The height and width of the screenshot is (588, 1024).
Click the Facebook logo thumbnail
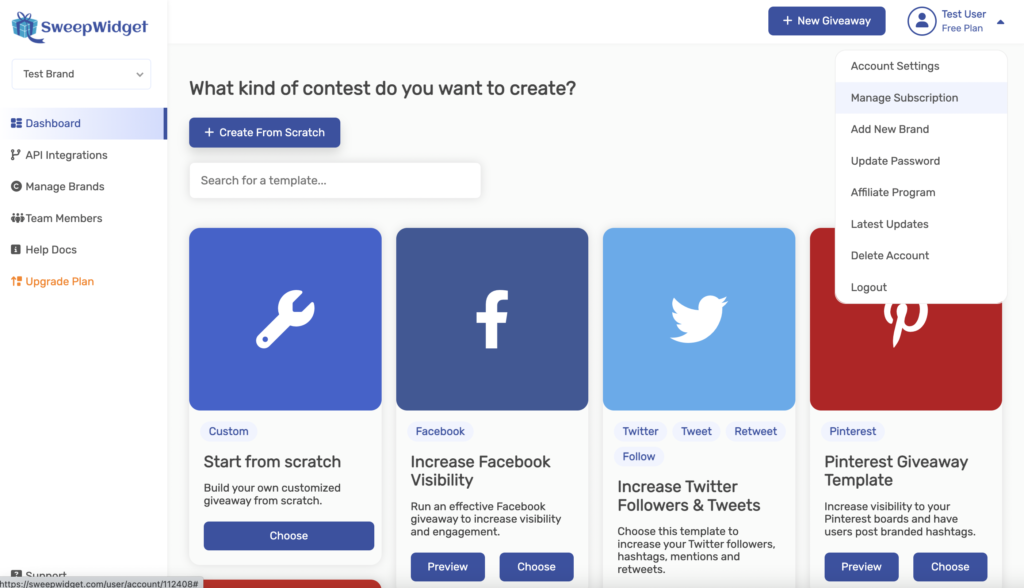(492, 319)
